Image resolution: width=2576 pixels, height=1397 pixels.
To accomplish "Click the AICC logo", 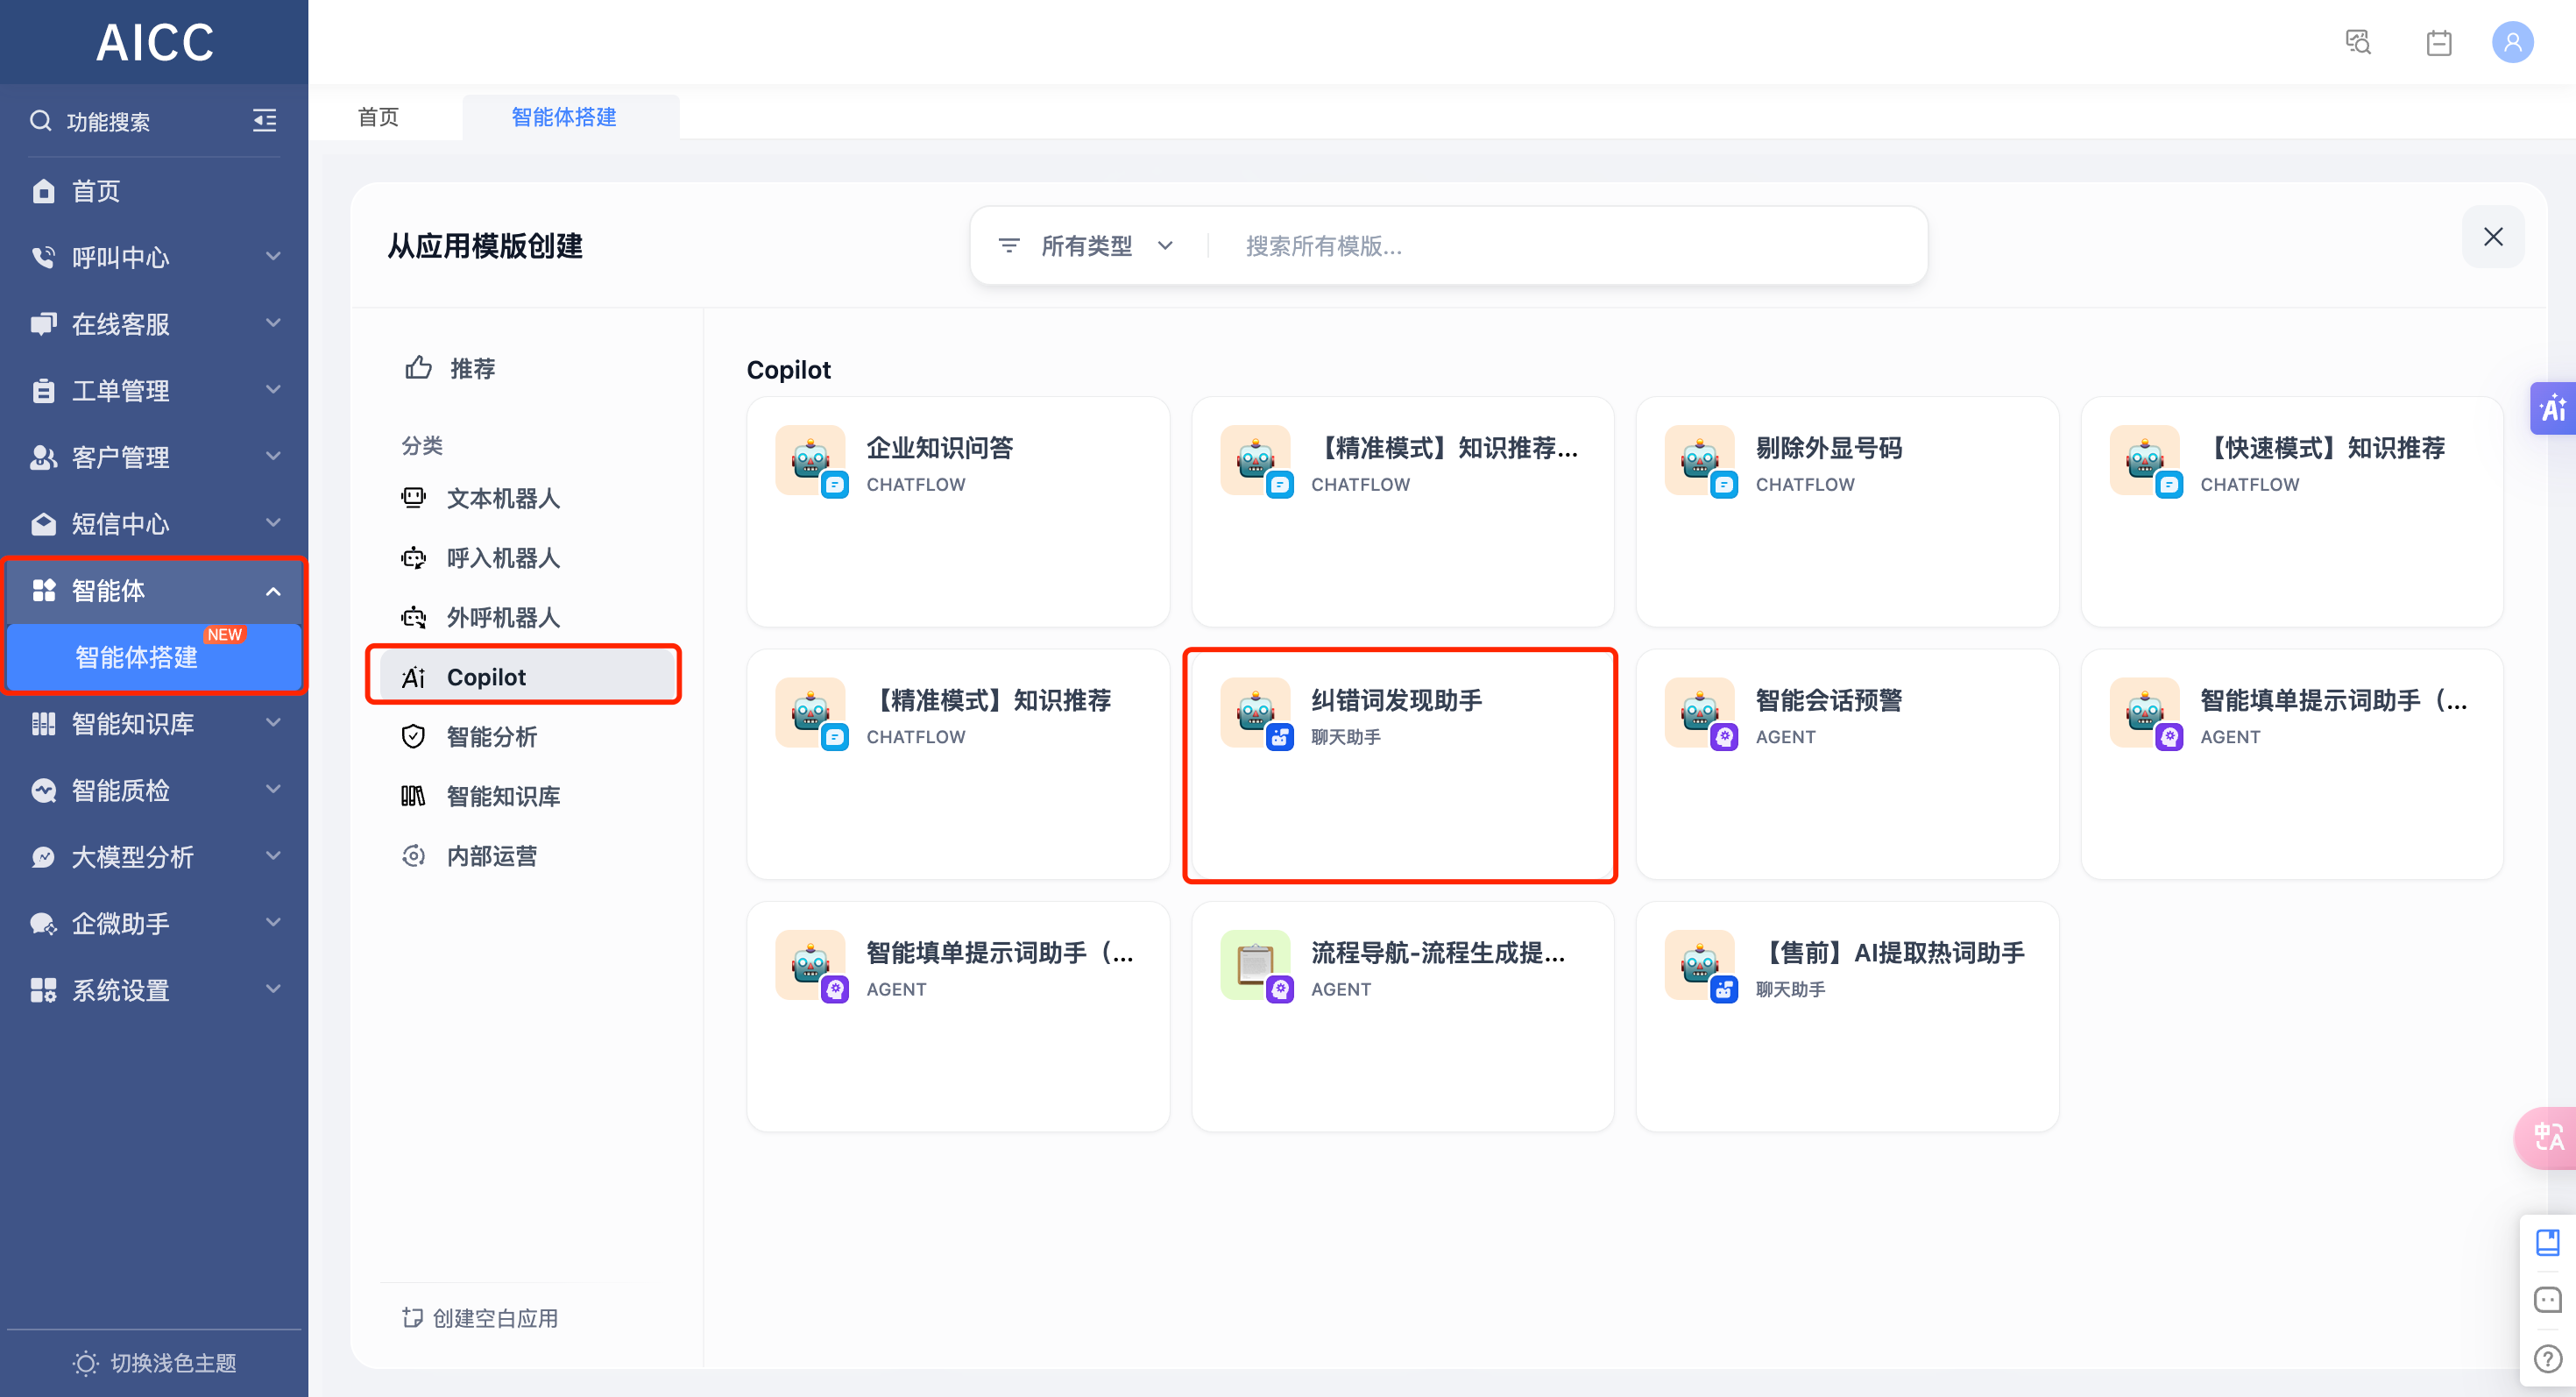I will coord(155,42).
